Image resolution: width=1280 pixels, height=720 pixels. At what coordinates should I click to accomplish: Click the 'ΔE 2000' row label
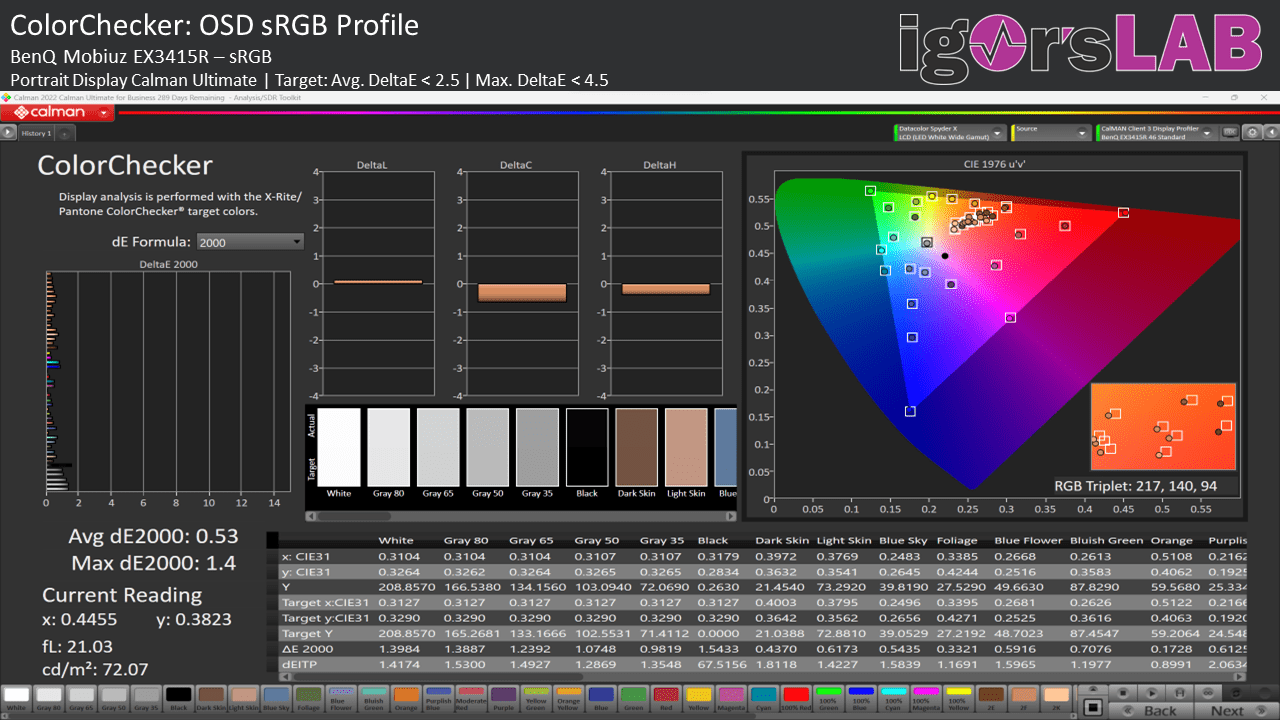click(306, 650)
